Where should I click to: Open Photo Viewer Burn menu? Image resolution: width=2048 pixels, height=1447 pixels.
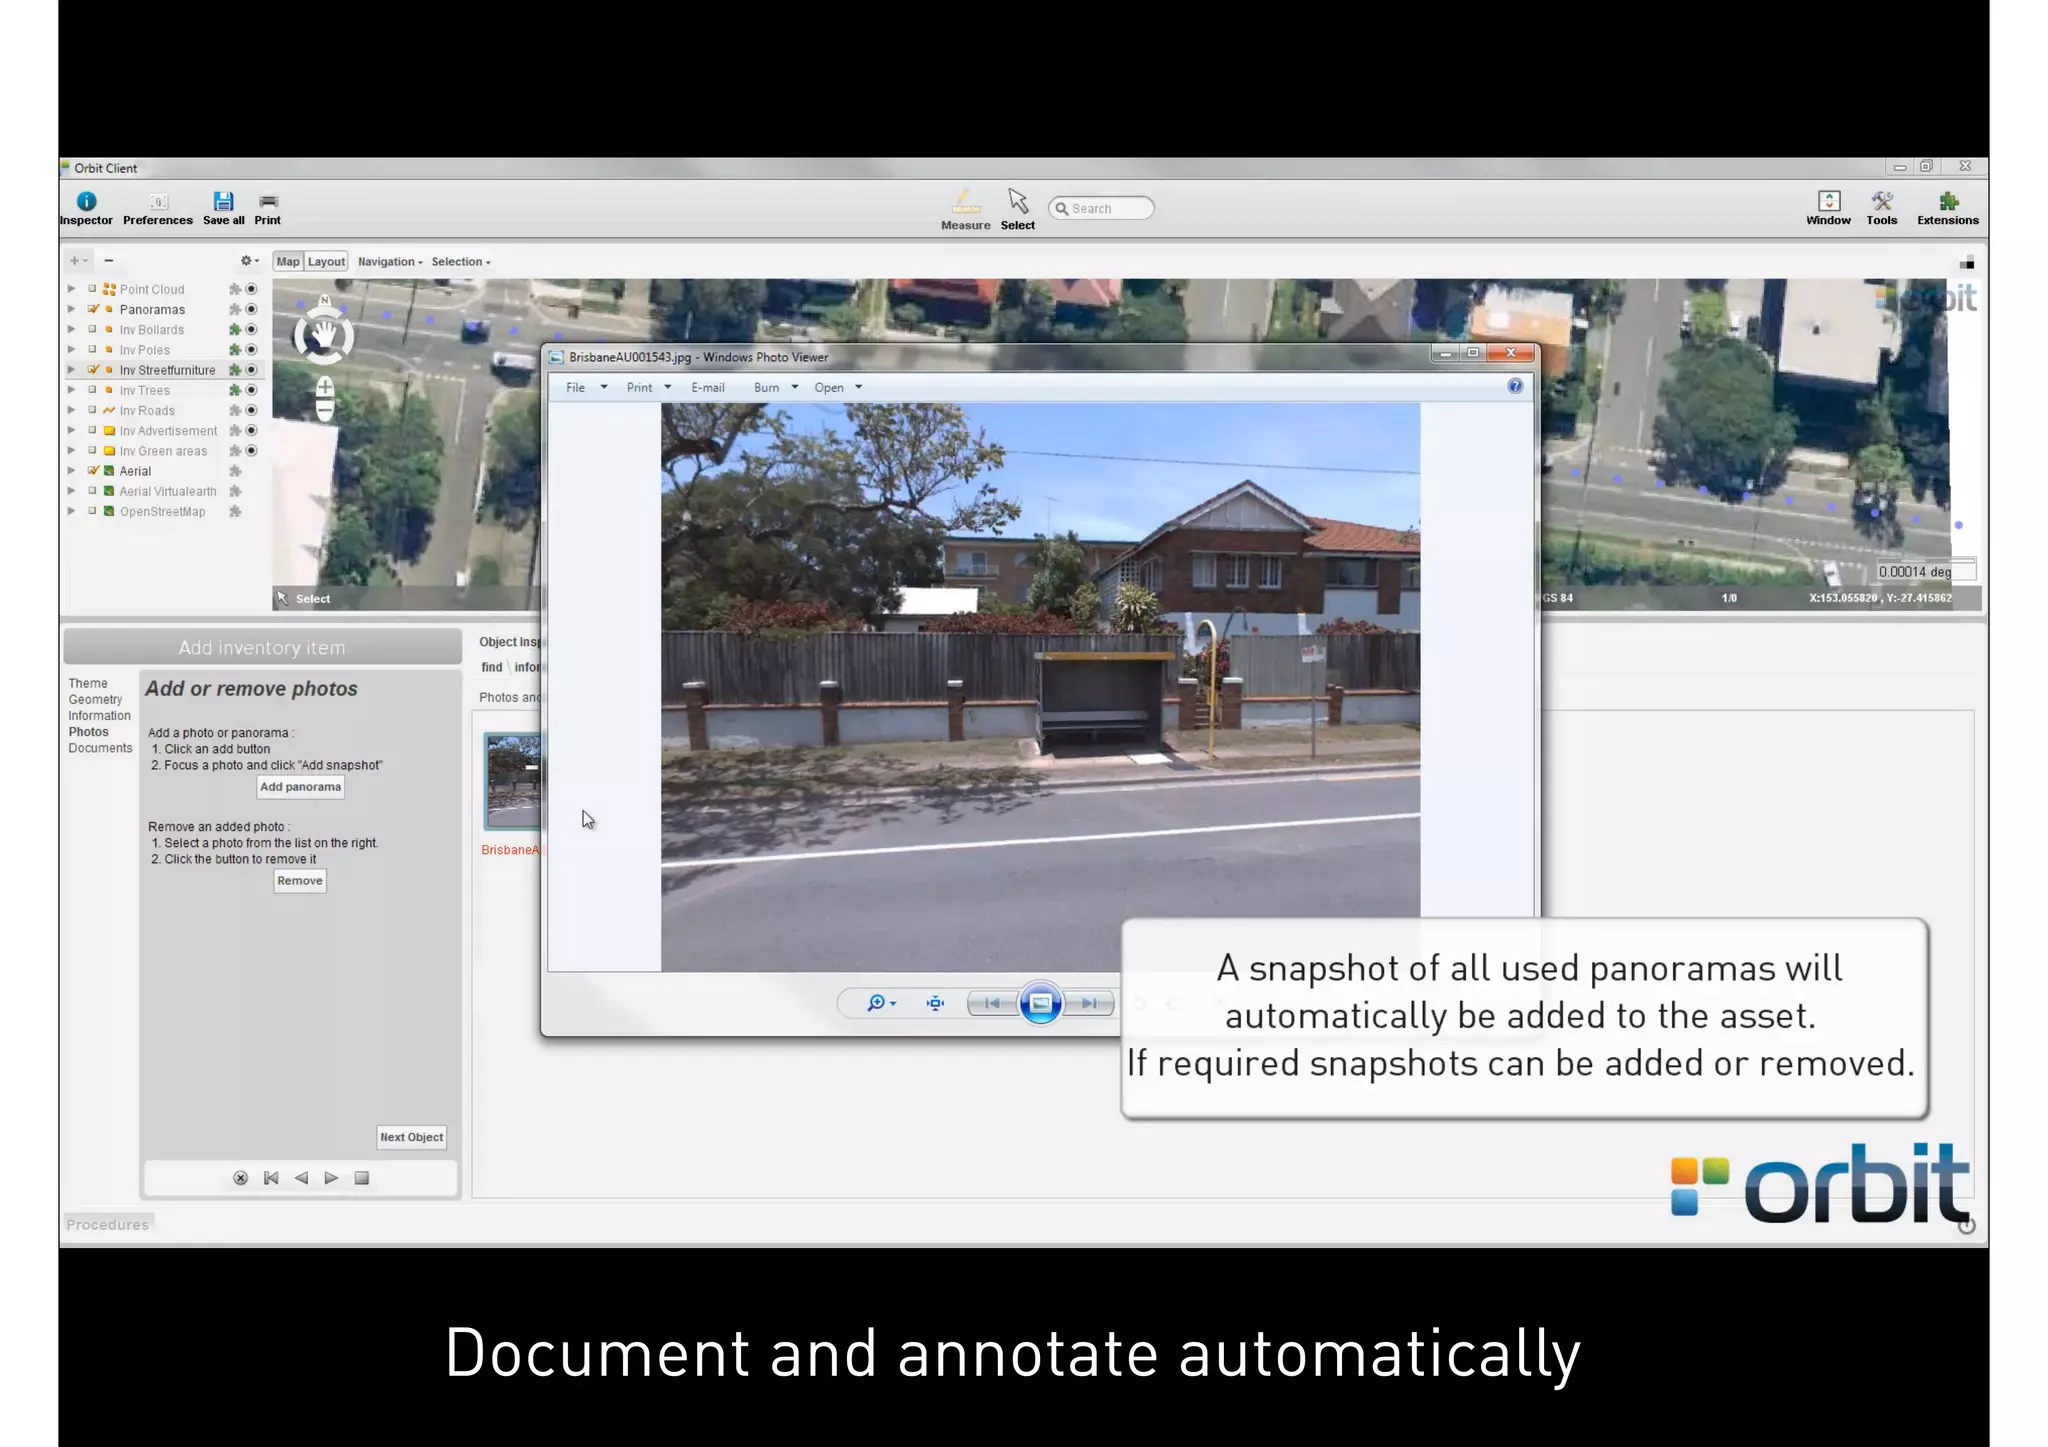776,387
